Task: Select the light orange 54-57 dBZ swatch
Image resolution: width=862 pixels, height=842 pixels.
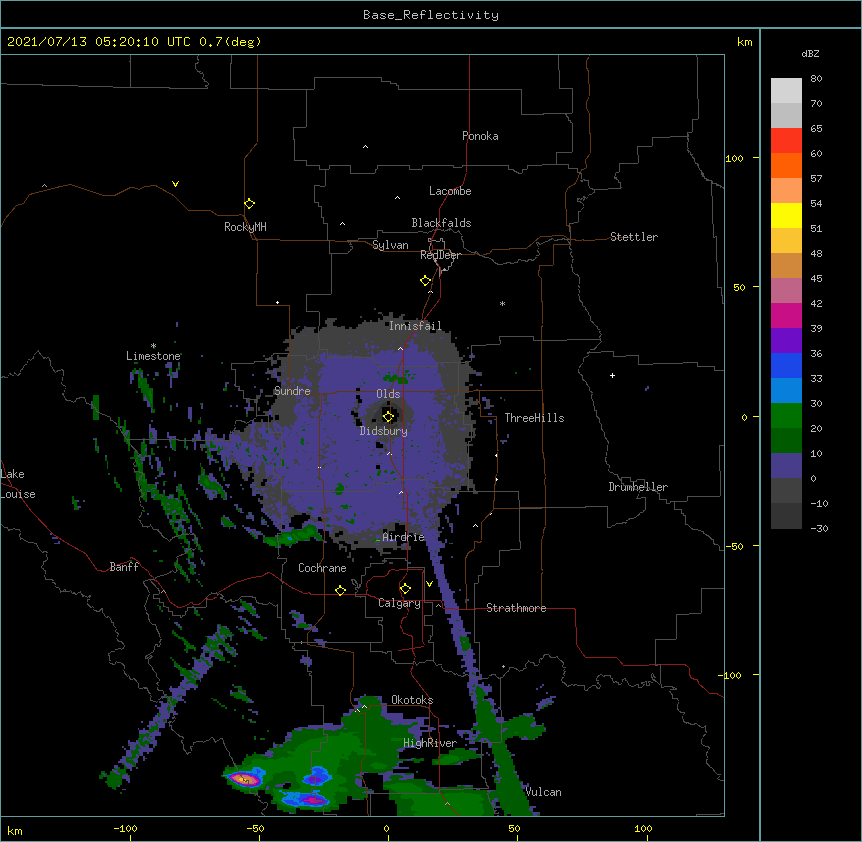Action: (786, 191)
